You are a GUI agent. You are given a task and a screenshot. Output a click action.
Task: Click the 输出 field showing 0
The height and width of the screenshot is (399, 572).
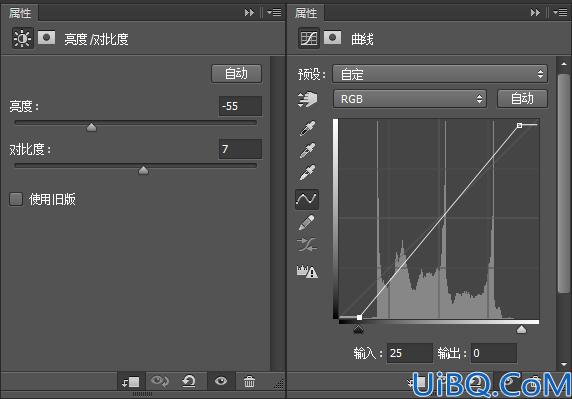[494, 353]
